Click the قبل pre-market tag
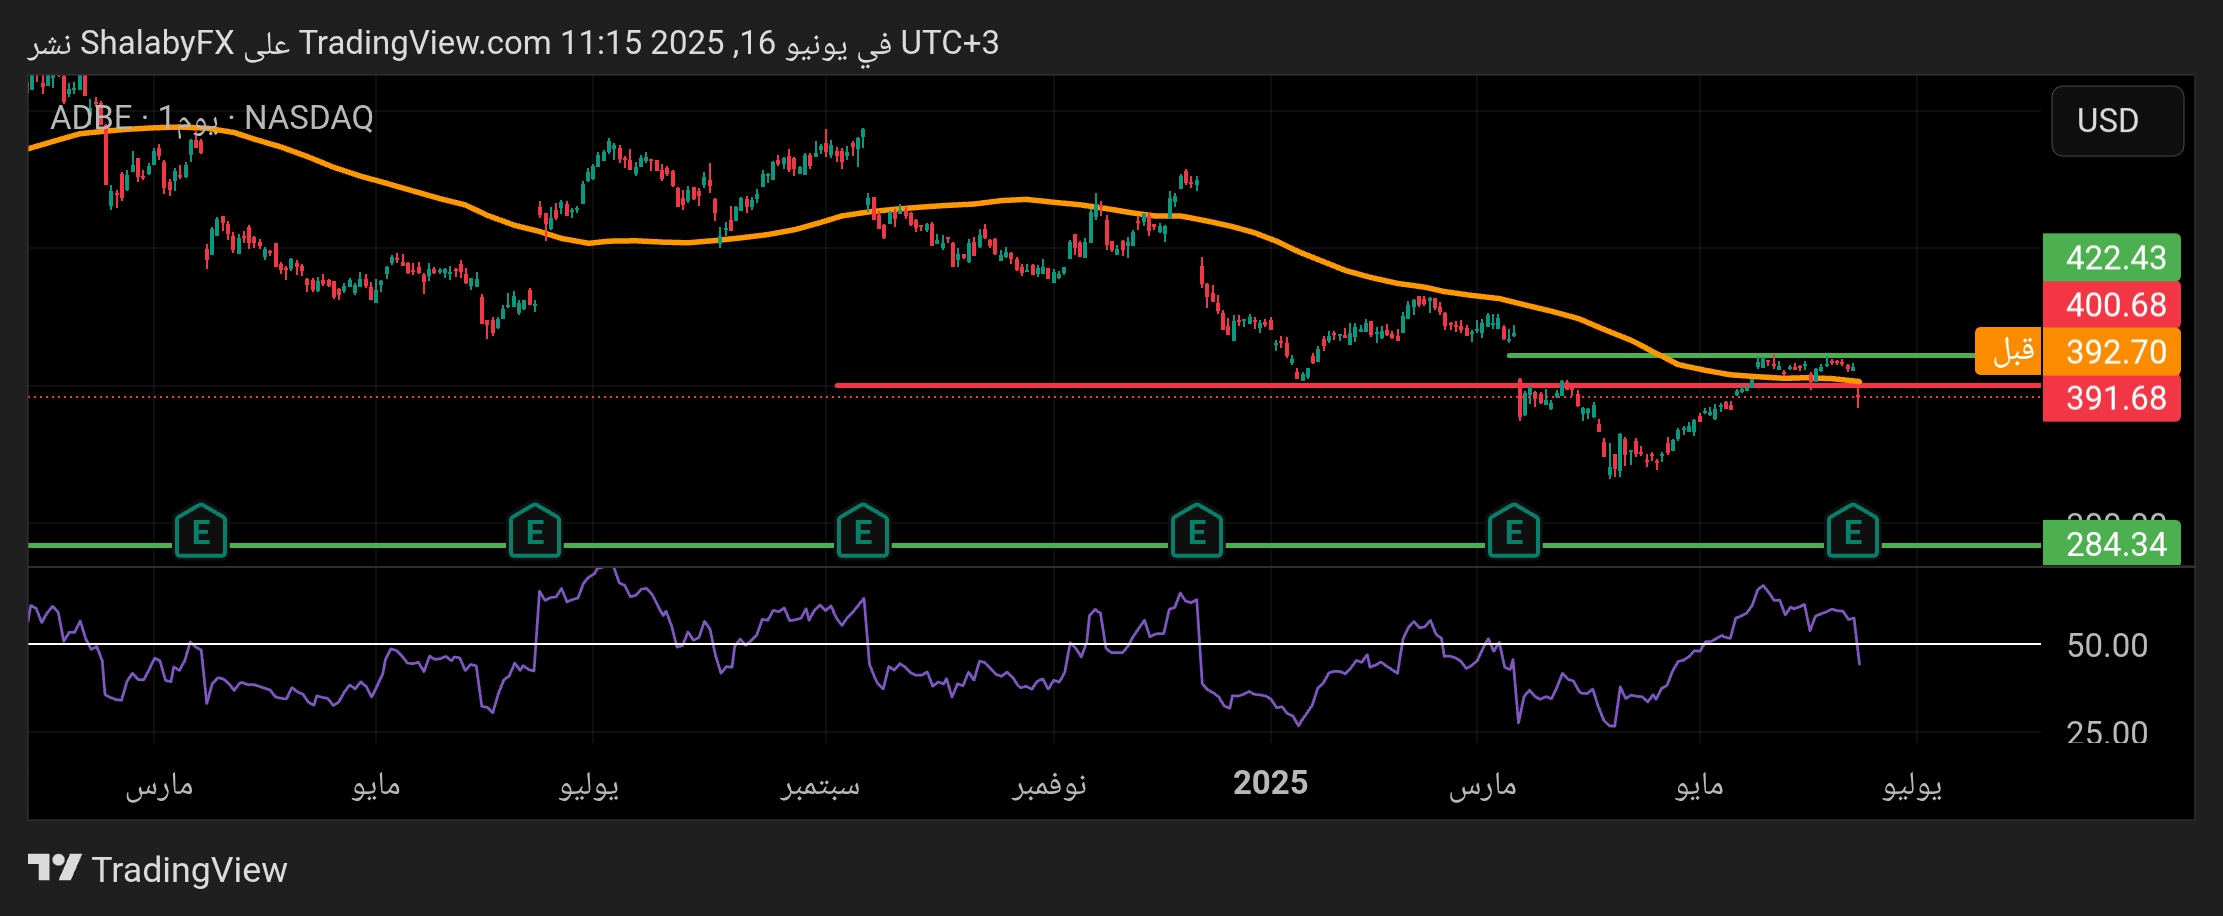This screenshot has height=916, width=2223. tap(2010, 351)
